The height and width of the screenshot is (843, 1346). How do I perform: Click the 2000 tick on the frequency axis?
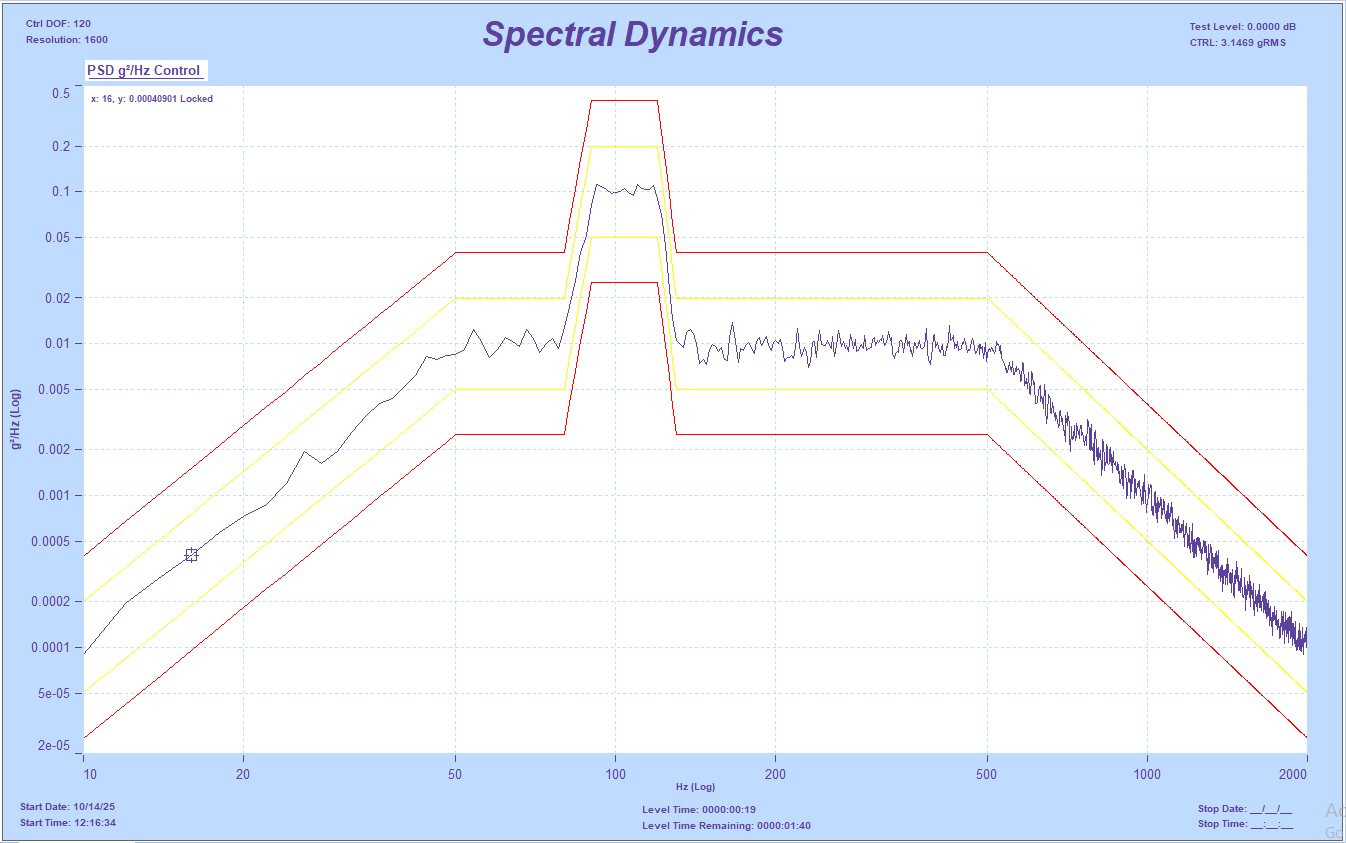pos(1293,775)
